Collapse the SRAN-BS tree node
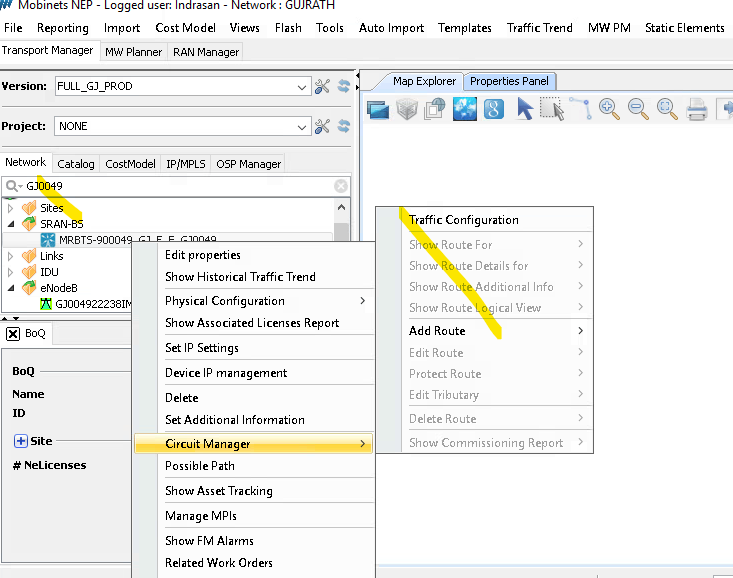Screen dimensions: 733x578 pos(11,224)
